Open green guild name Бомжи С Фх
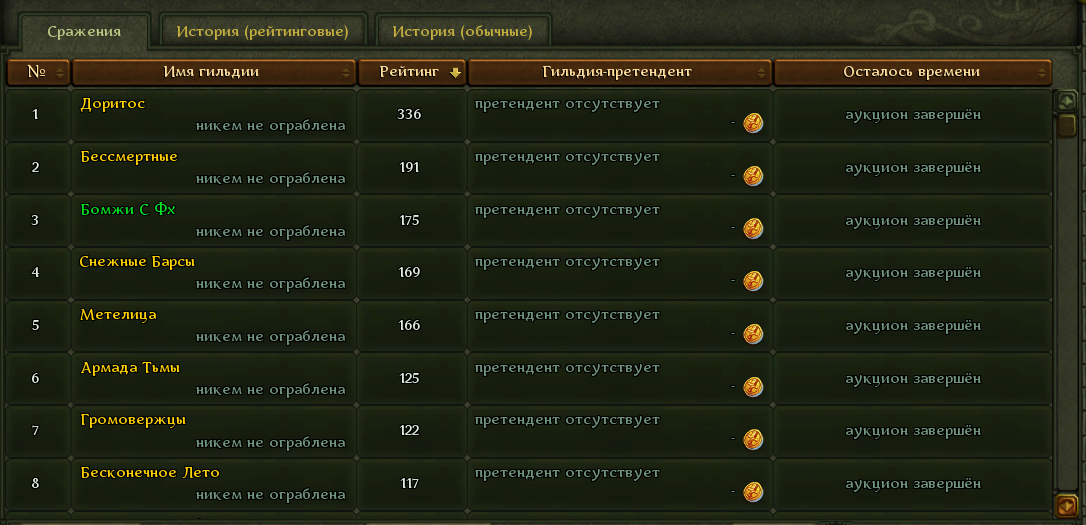 [x=128, y=209]
